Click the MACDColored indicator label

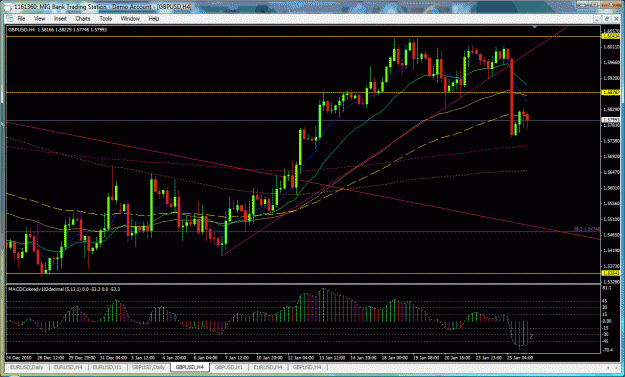[x=64, y=289]
